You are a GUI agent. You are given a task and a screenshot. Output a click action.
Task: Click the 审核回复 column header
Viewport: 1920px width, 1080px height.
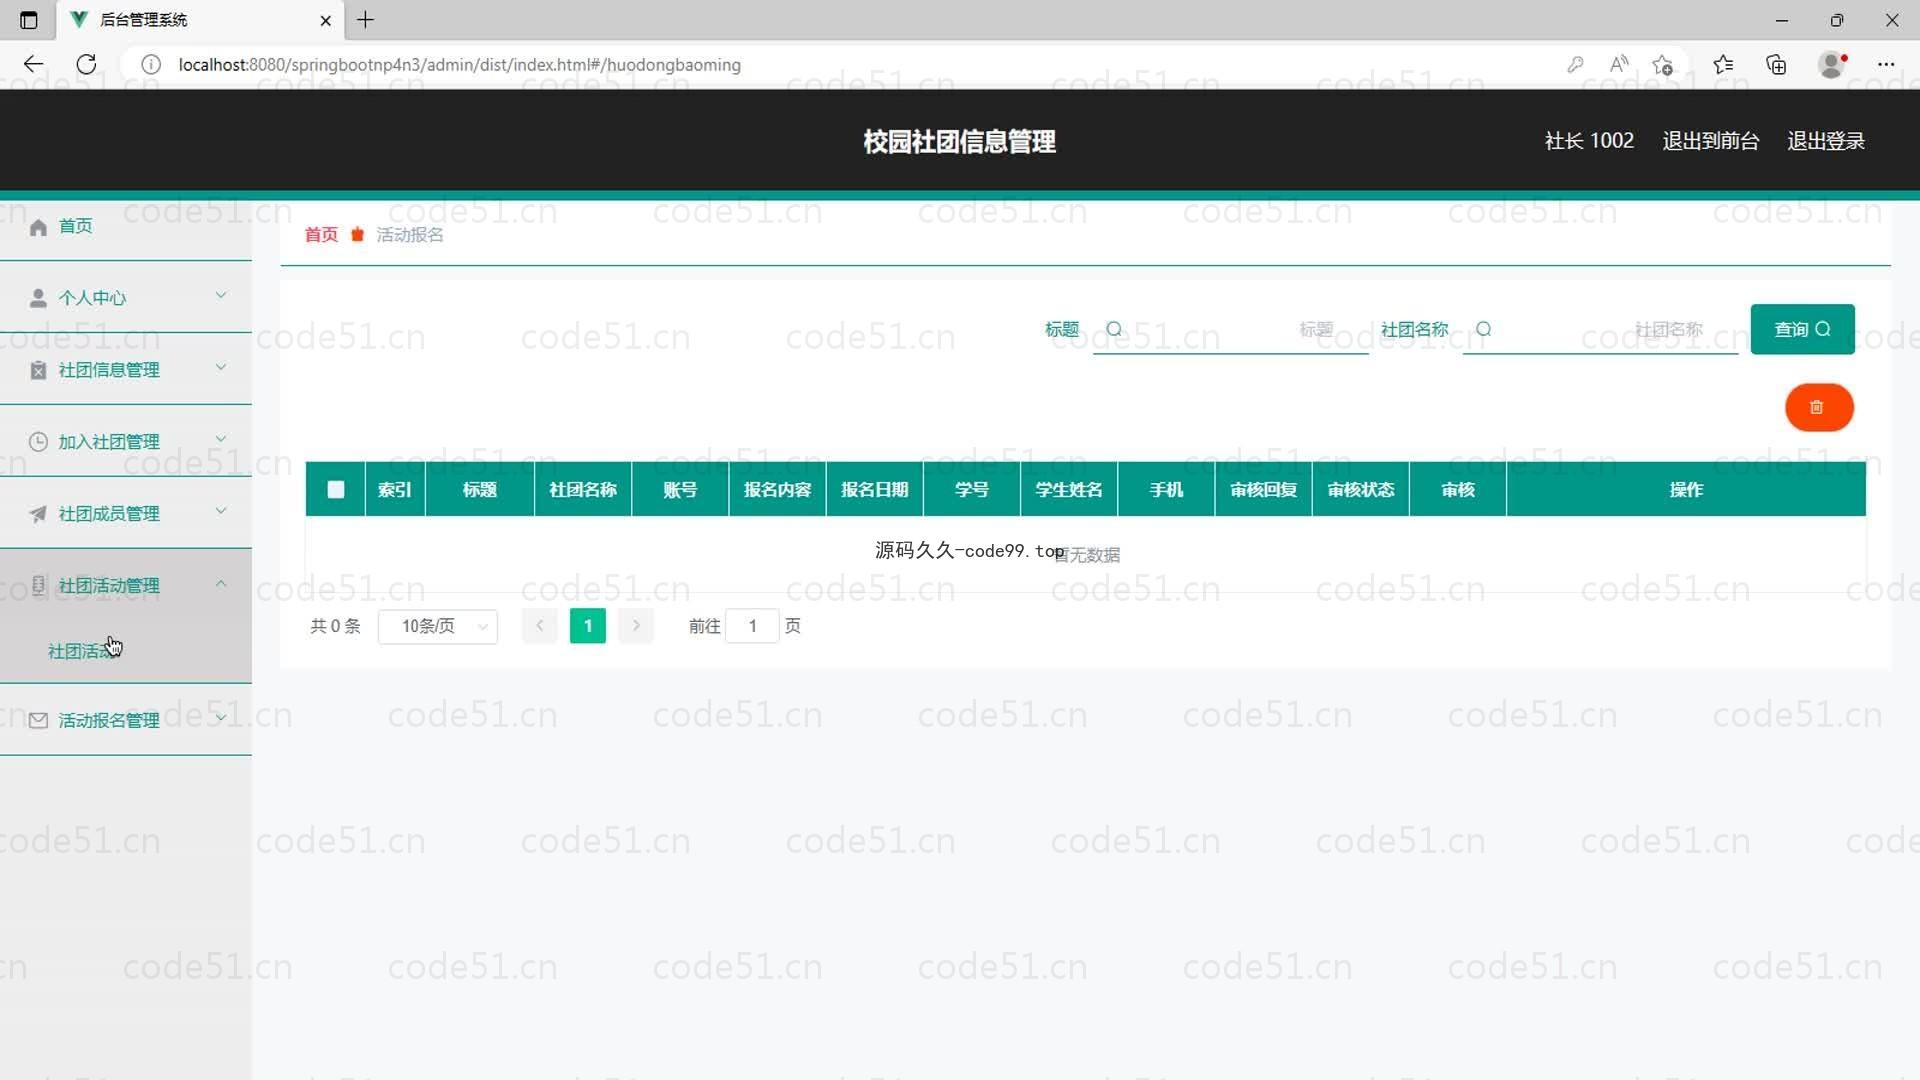(1264, 490)
